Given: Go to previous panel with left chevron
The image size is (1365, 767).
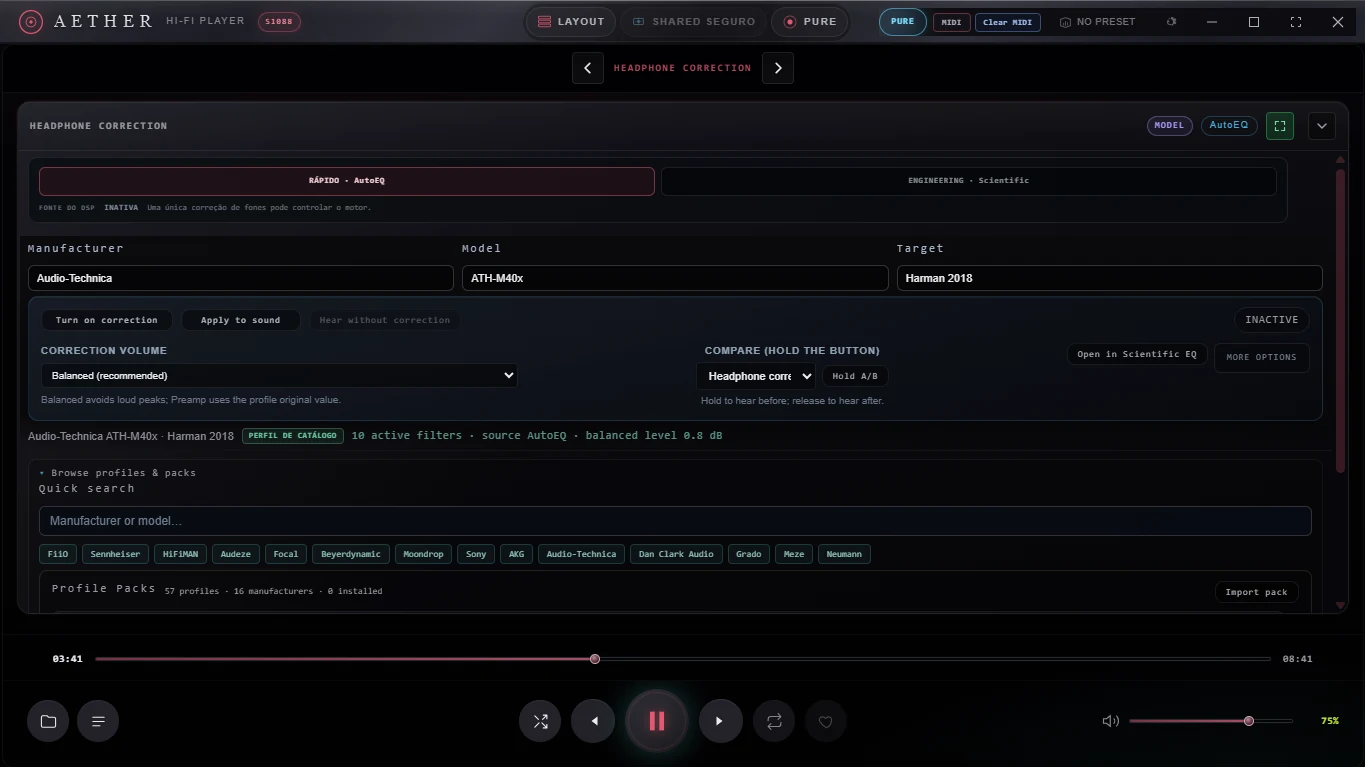Looking at the screenshot, I should pyautogui.click(x=588, y=68).
